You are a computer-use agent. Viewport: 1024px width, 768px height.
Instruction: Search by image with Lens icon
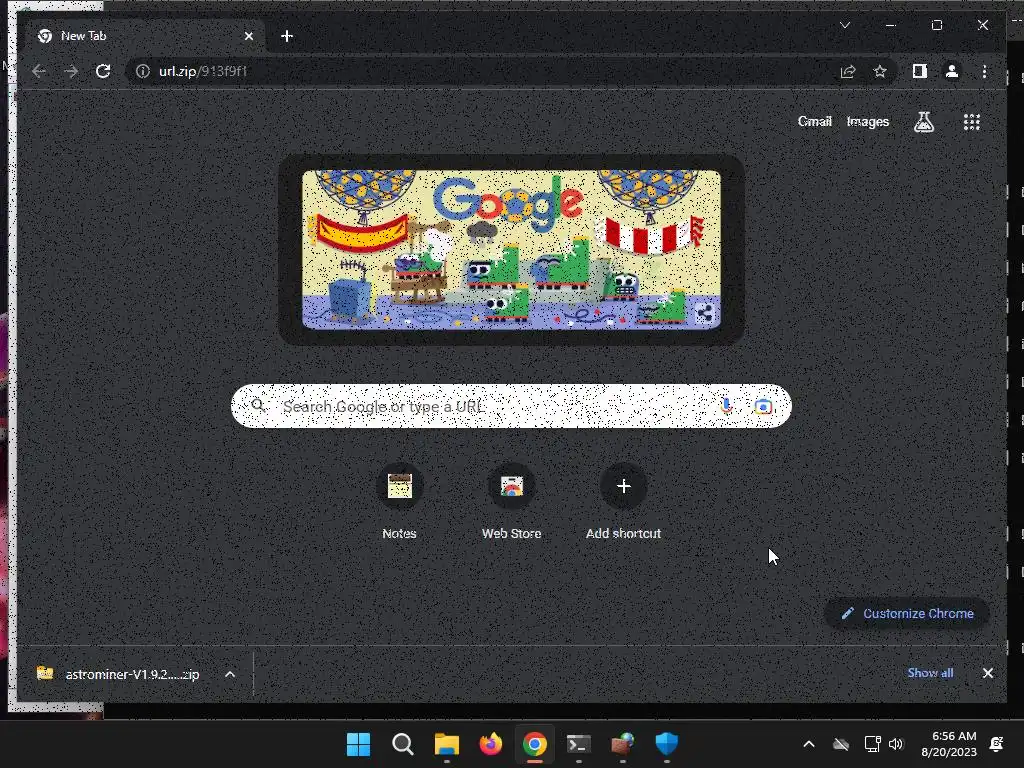point(763,406)
